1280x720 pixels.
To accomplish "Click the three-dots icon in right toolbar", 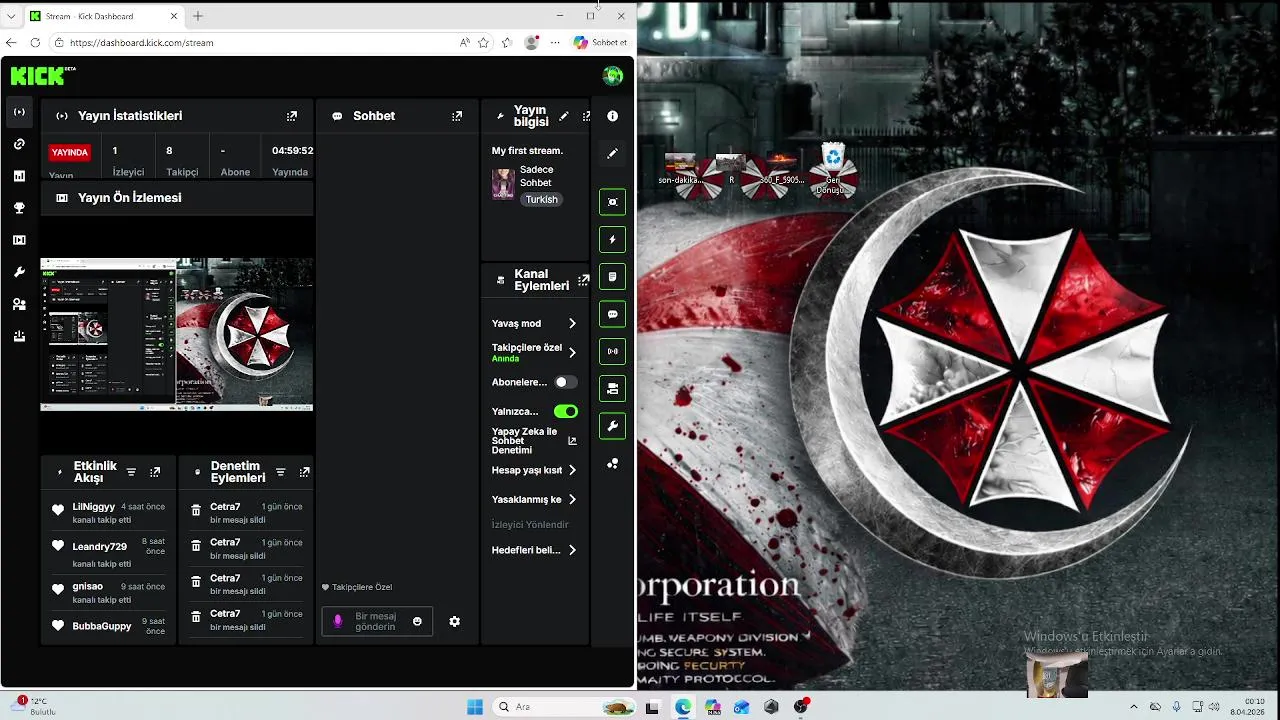I will (612, 464).
